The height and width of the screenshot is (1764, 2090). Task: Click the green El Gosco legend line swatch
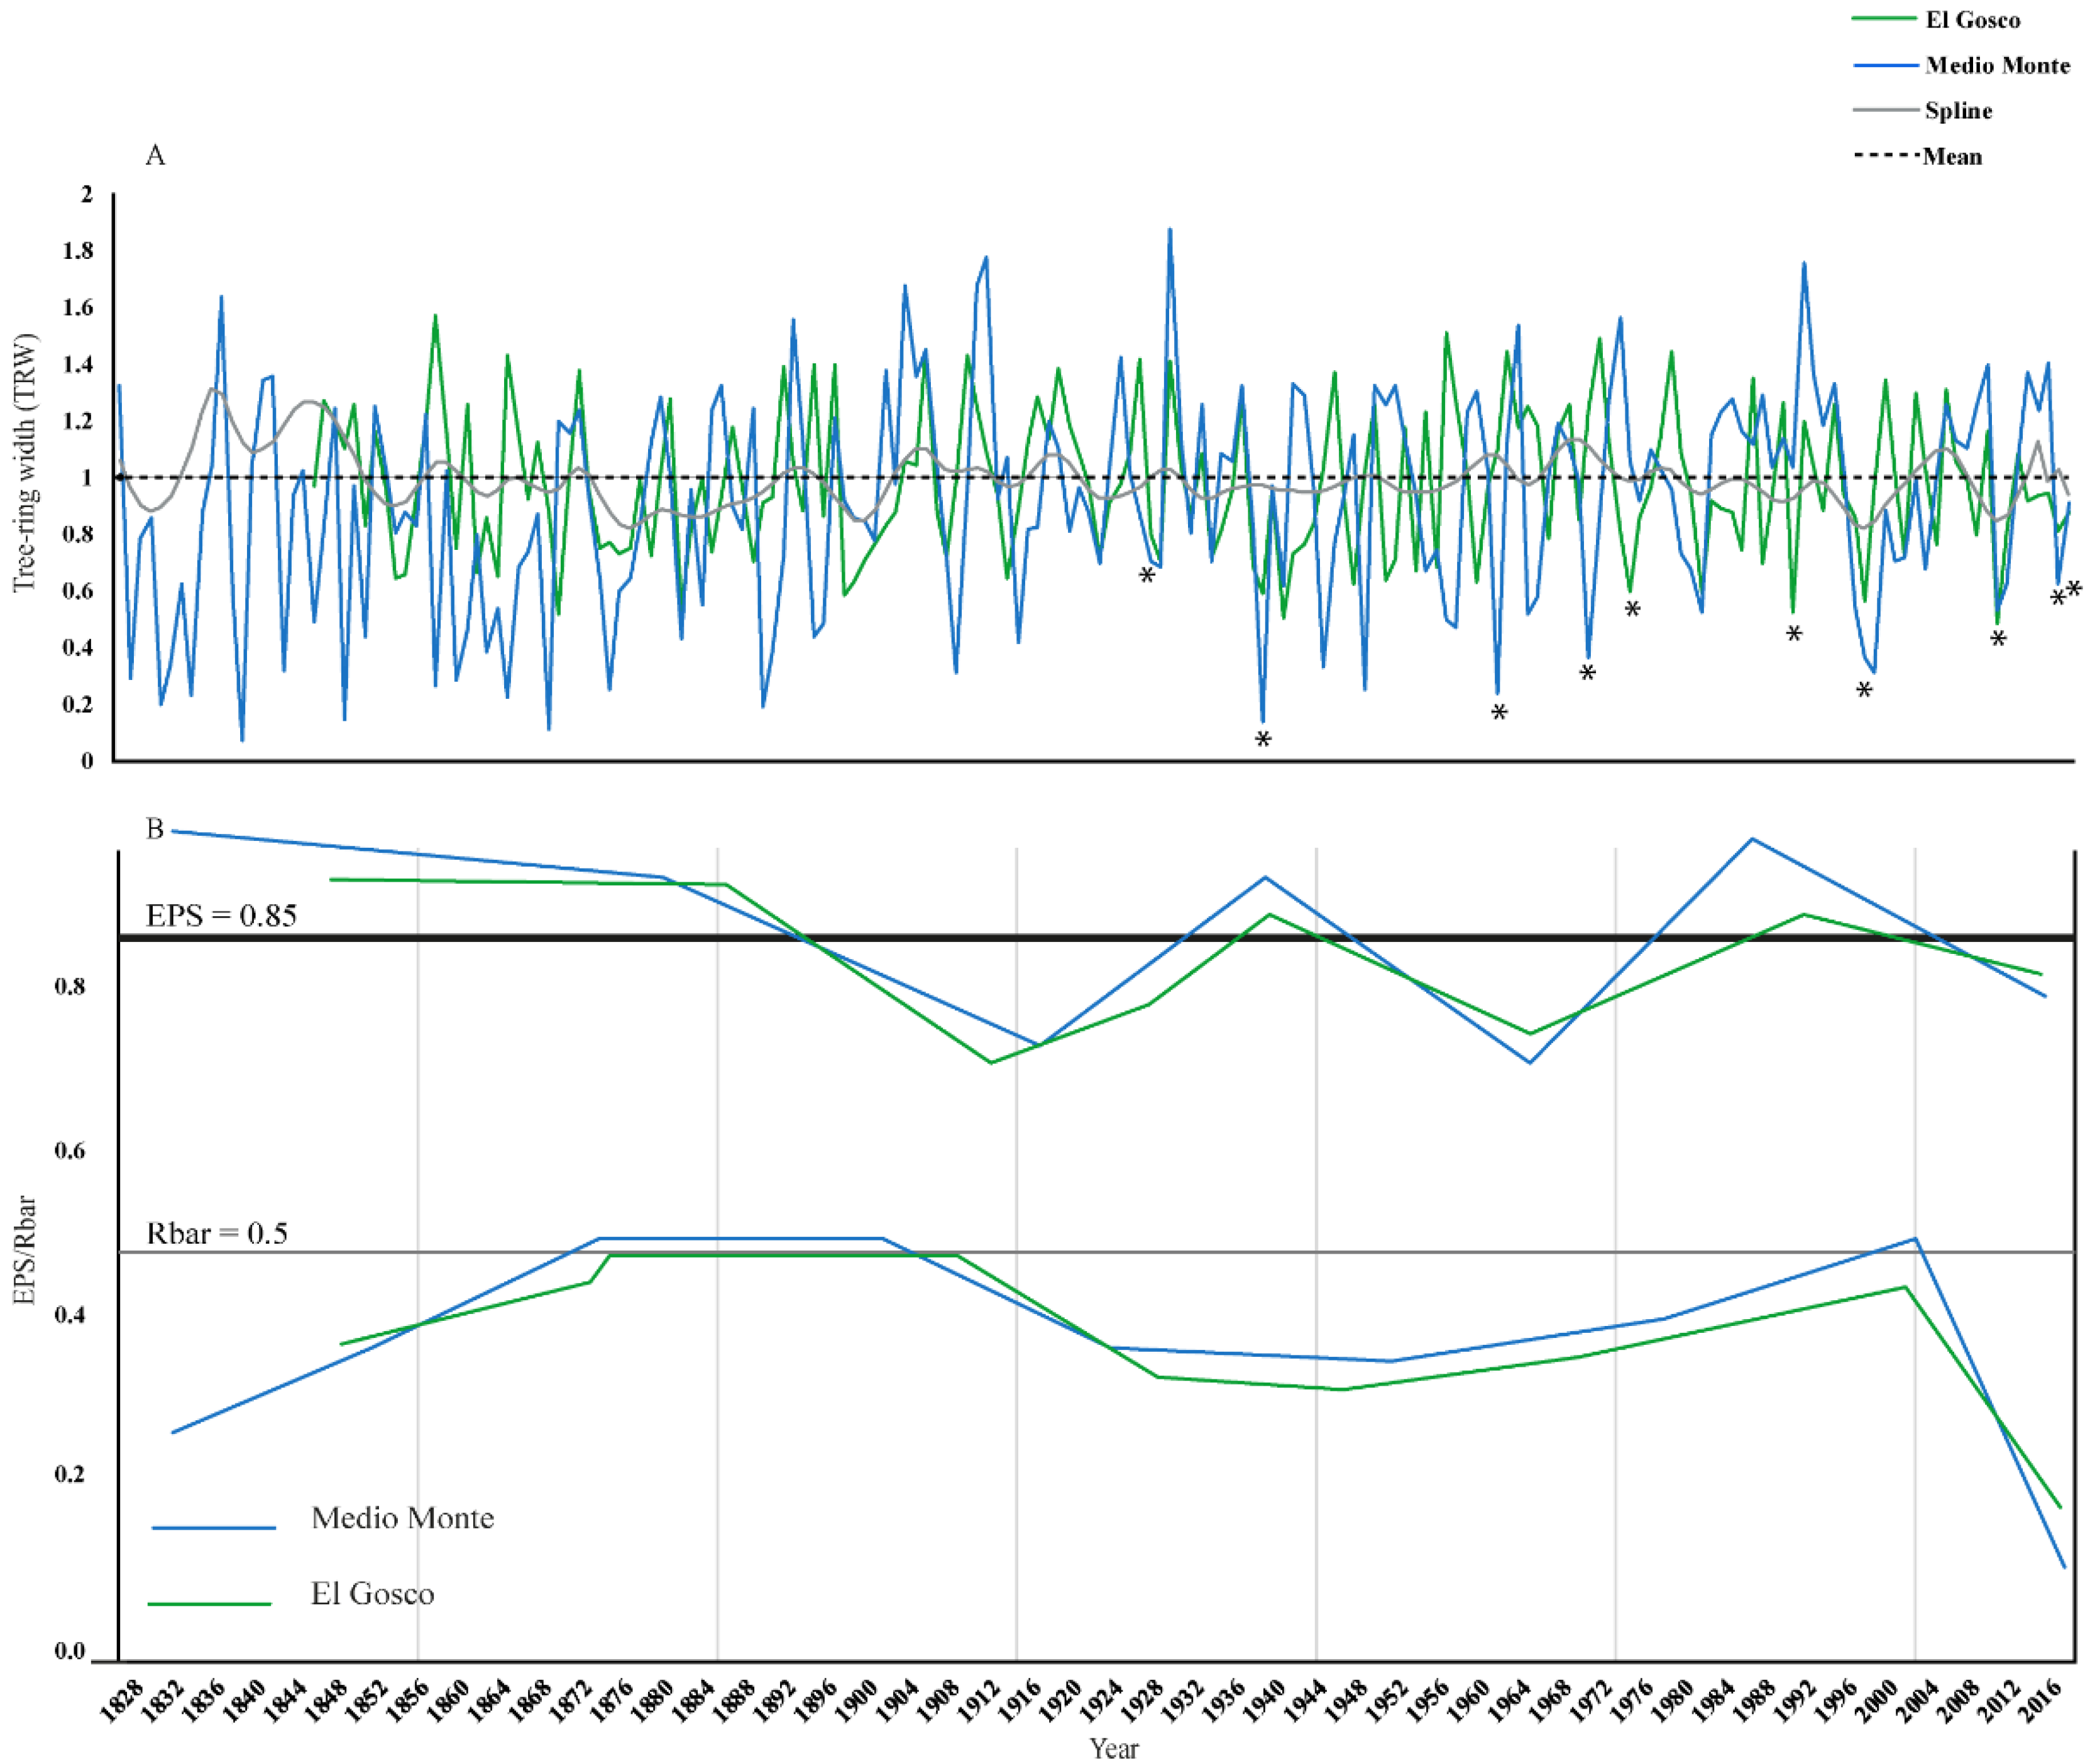click(1884, 19)
